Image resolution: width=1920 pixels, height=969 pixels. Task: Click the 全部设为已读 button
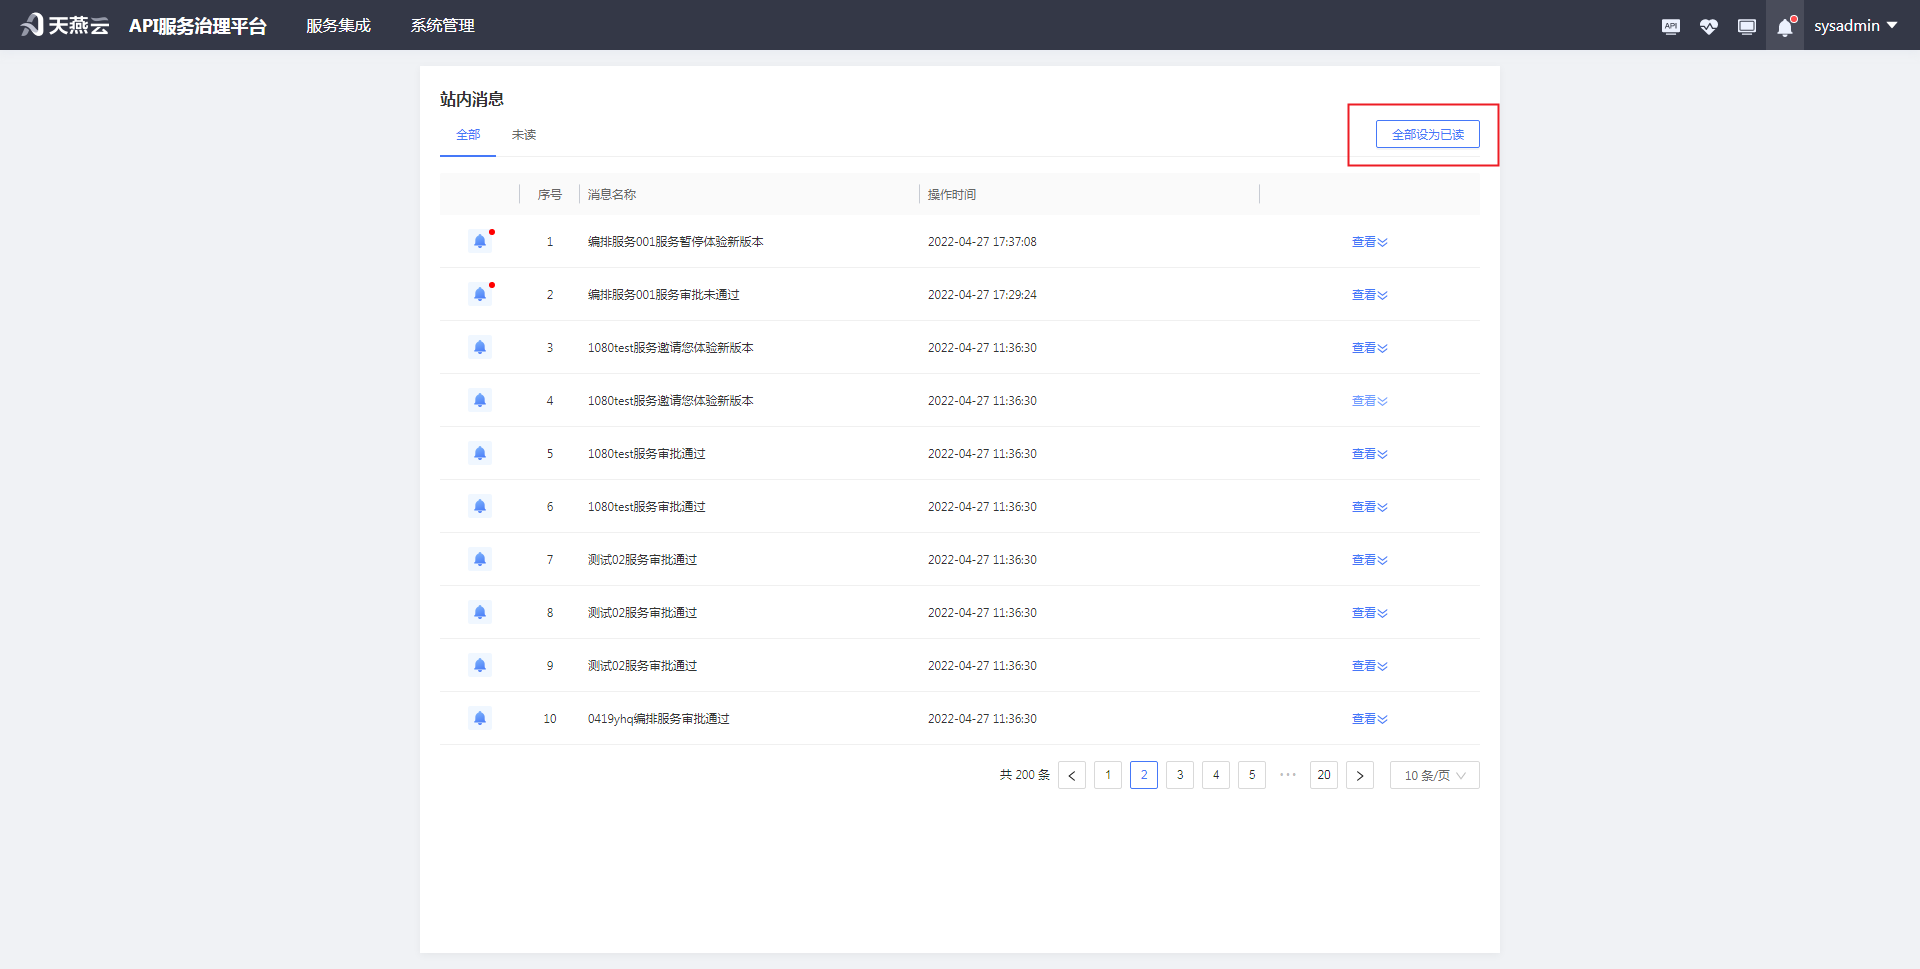click(1428, 133)
